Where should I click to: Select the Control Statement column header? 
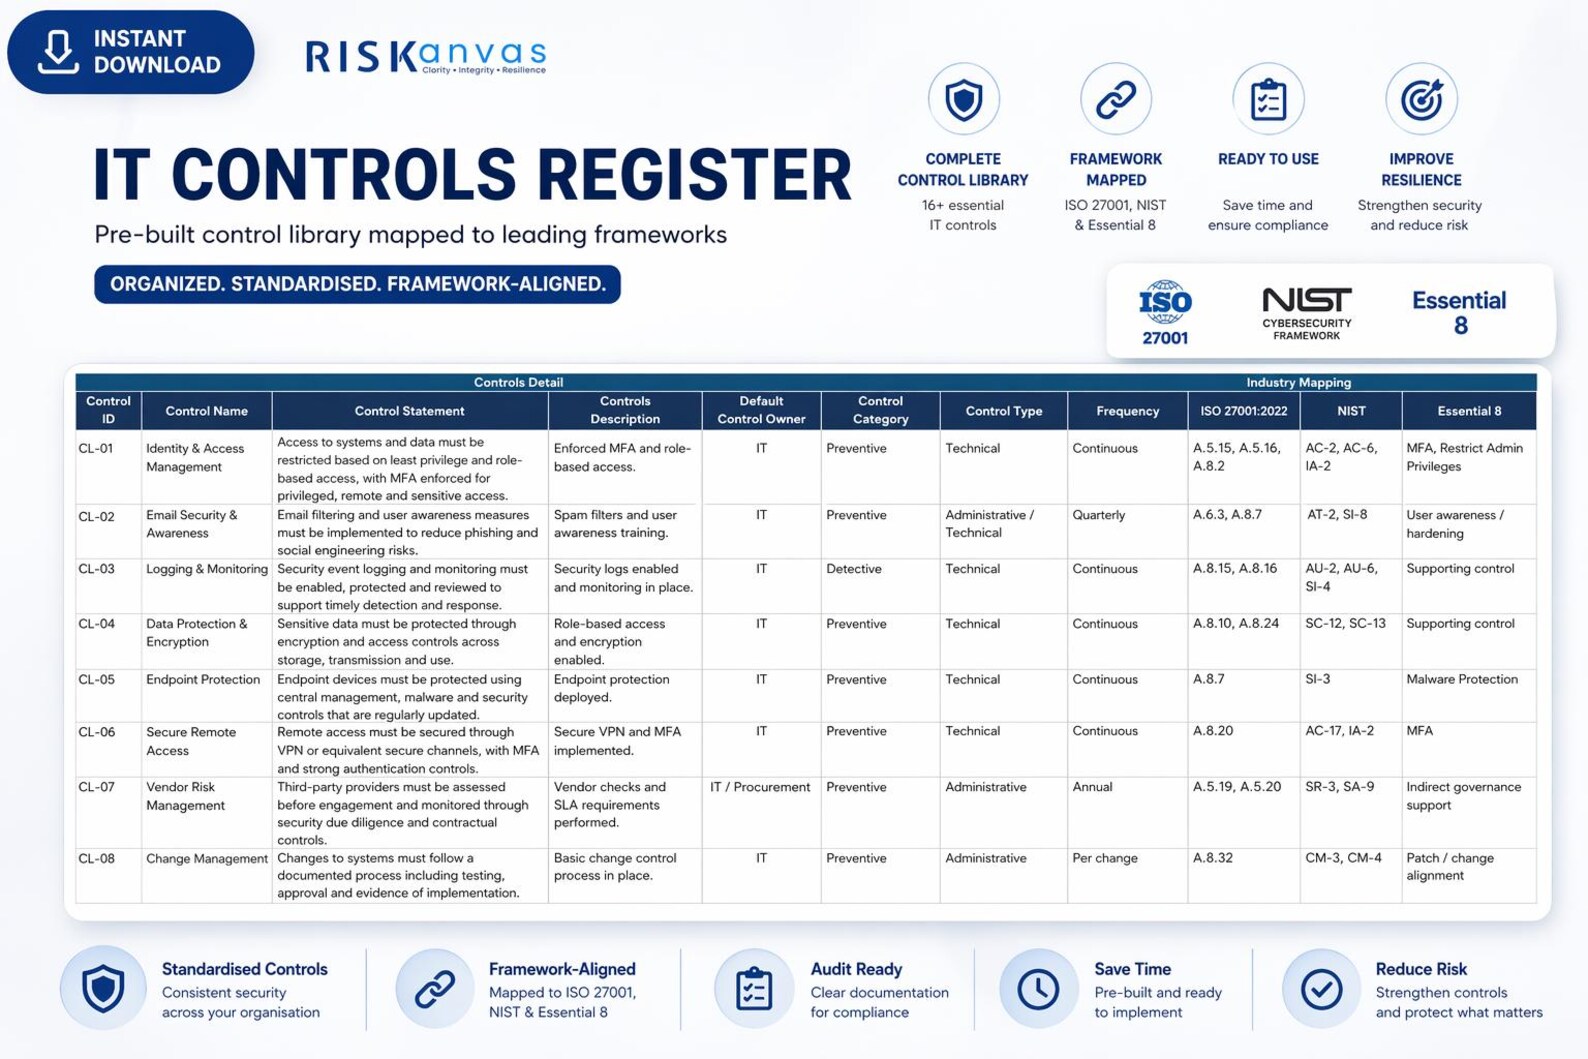[410, 410]
